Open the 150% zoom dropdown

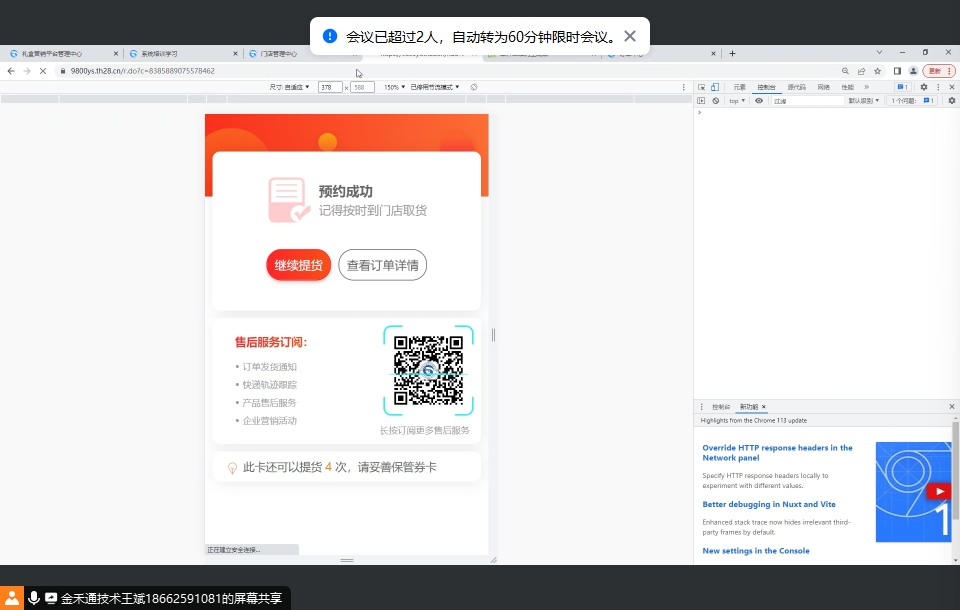(x=394, y=87)
